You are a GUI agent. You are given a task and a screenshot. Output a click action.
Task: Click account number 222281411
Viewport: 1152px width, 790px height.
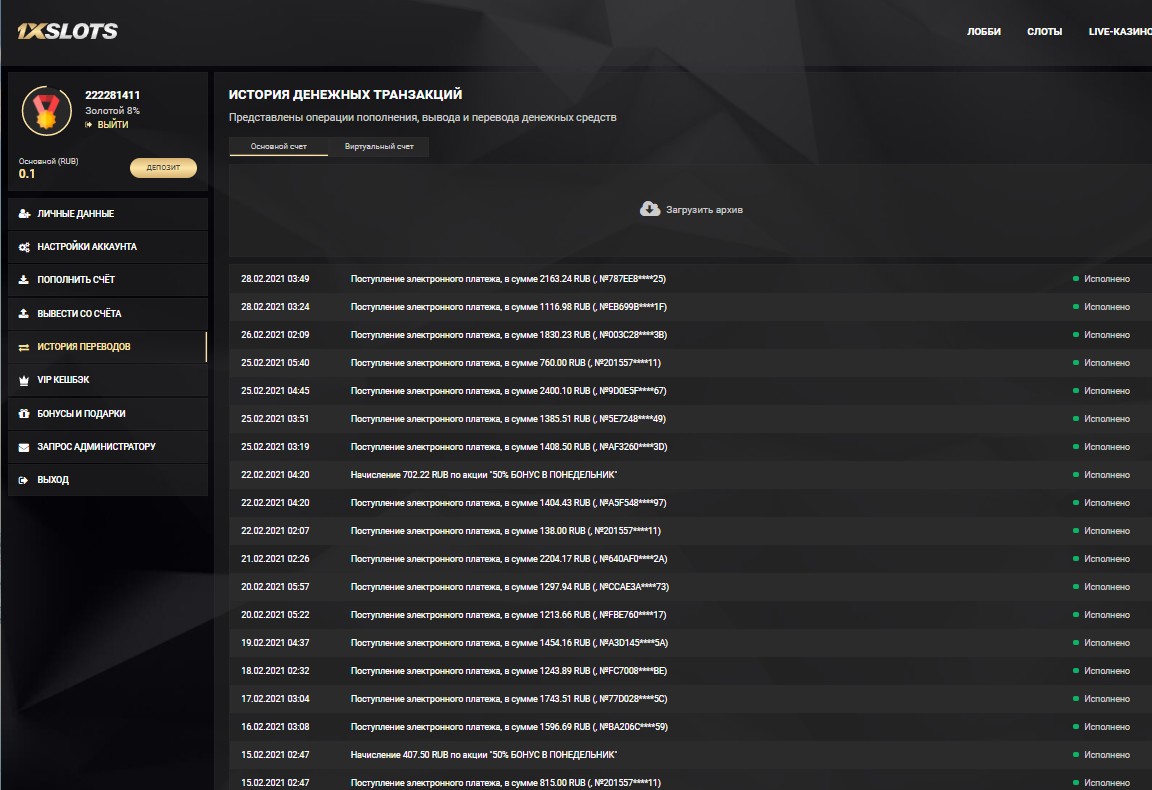(112, 95)
